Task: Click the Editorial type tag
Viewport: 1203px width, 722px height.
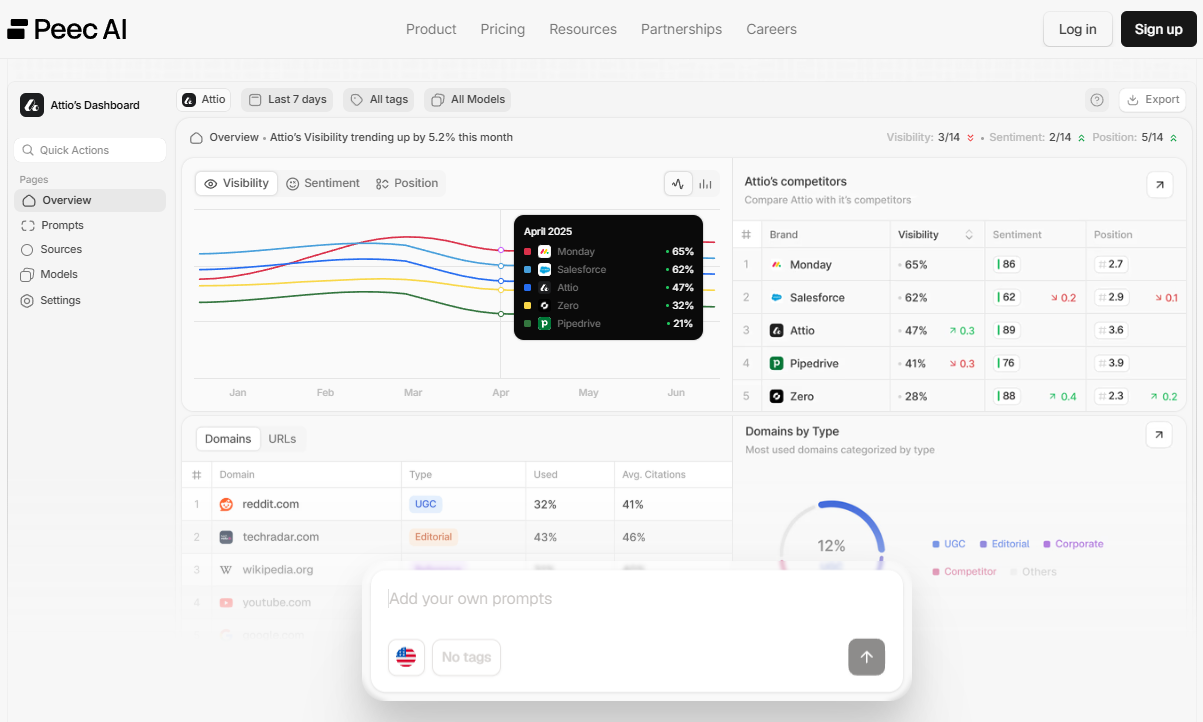Action: (433, 537)
